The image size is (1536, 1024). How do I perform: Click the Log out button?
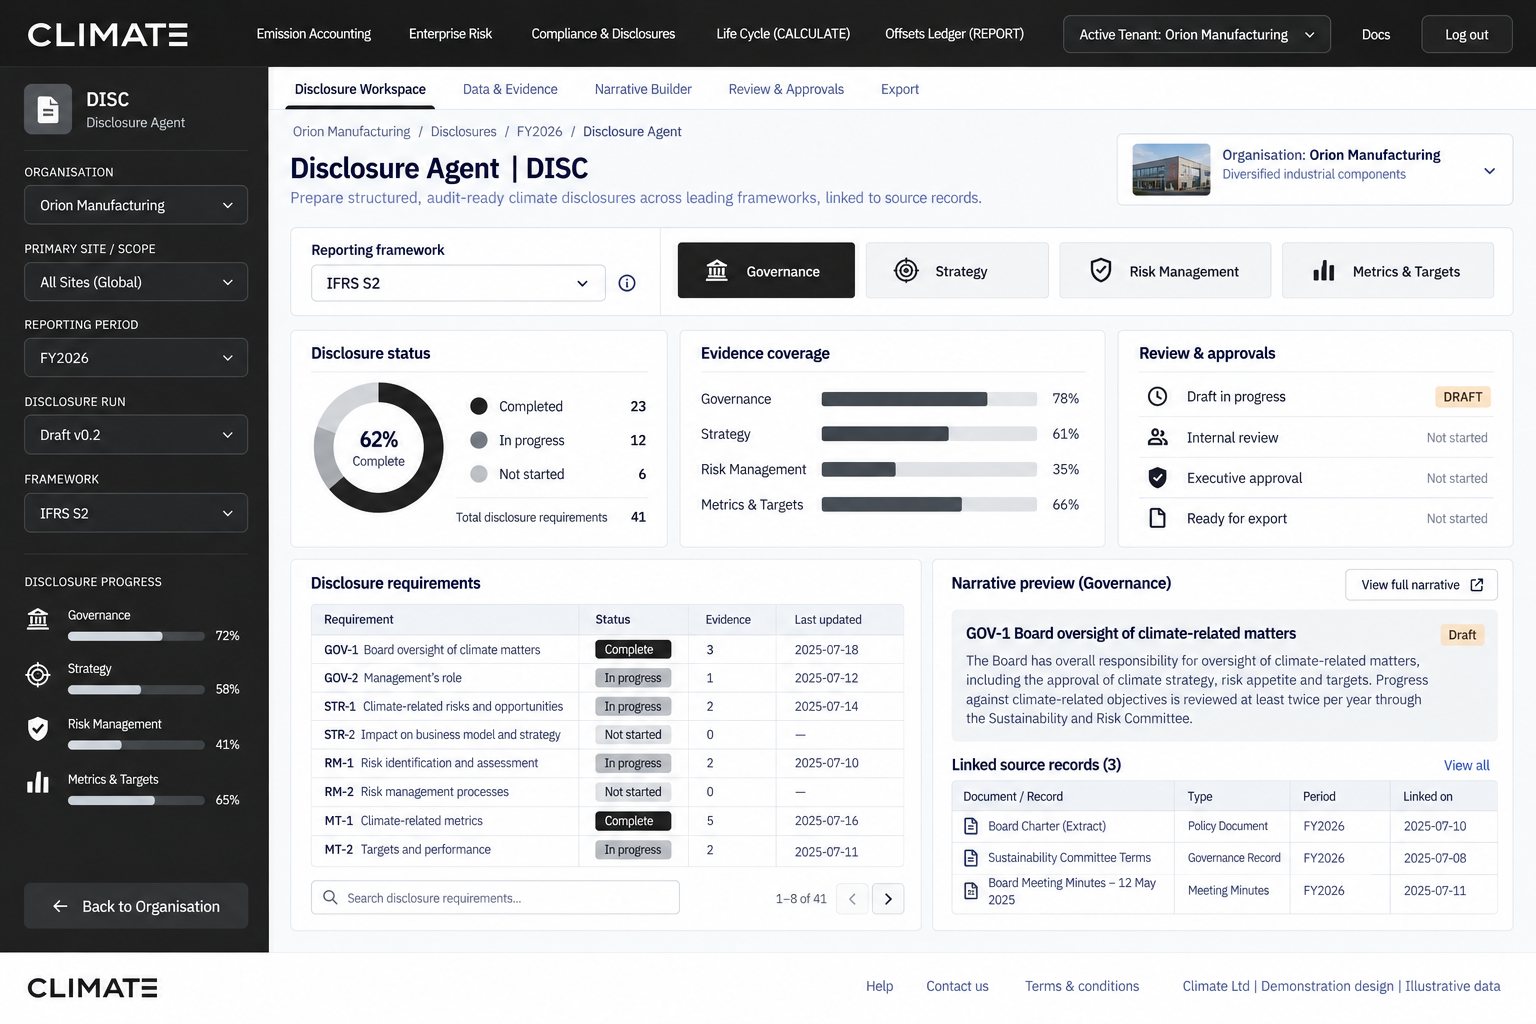click(x=1467, y=34)
